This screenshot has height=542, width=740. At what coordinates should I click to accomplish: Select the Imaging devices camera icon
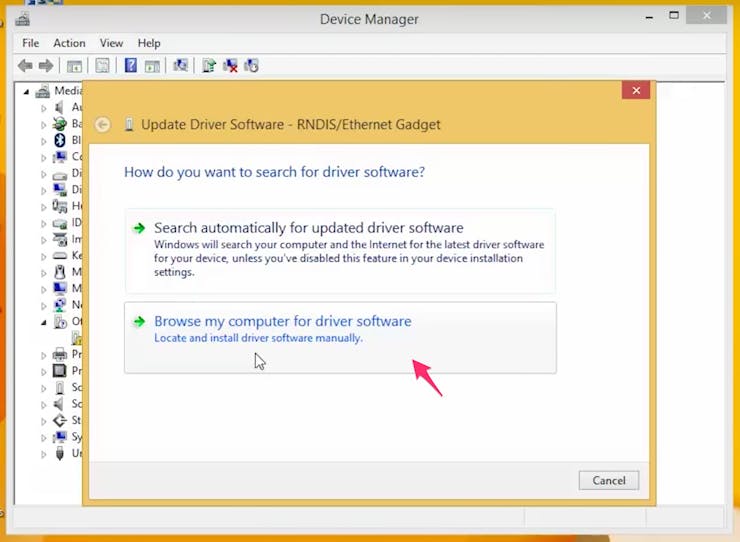tap(59, 239)
